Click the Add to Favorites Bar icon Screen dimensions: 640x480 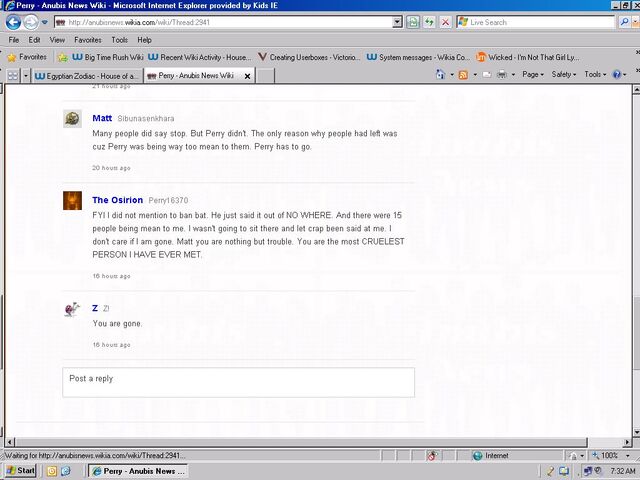62,58
